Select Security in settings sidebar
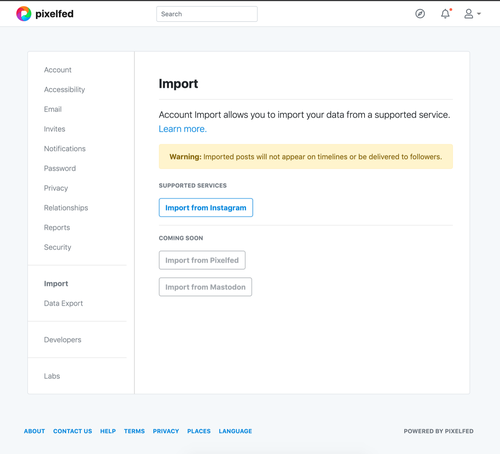 [x=57, y=247]
